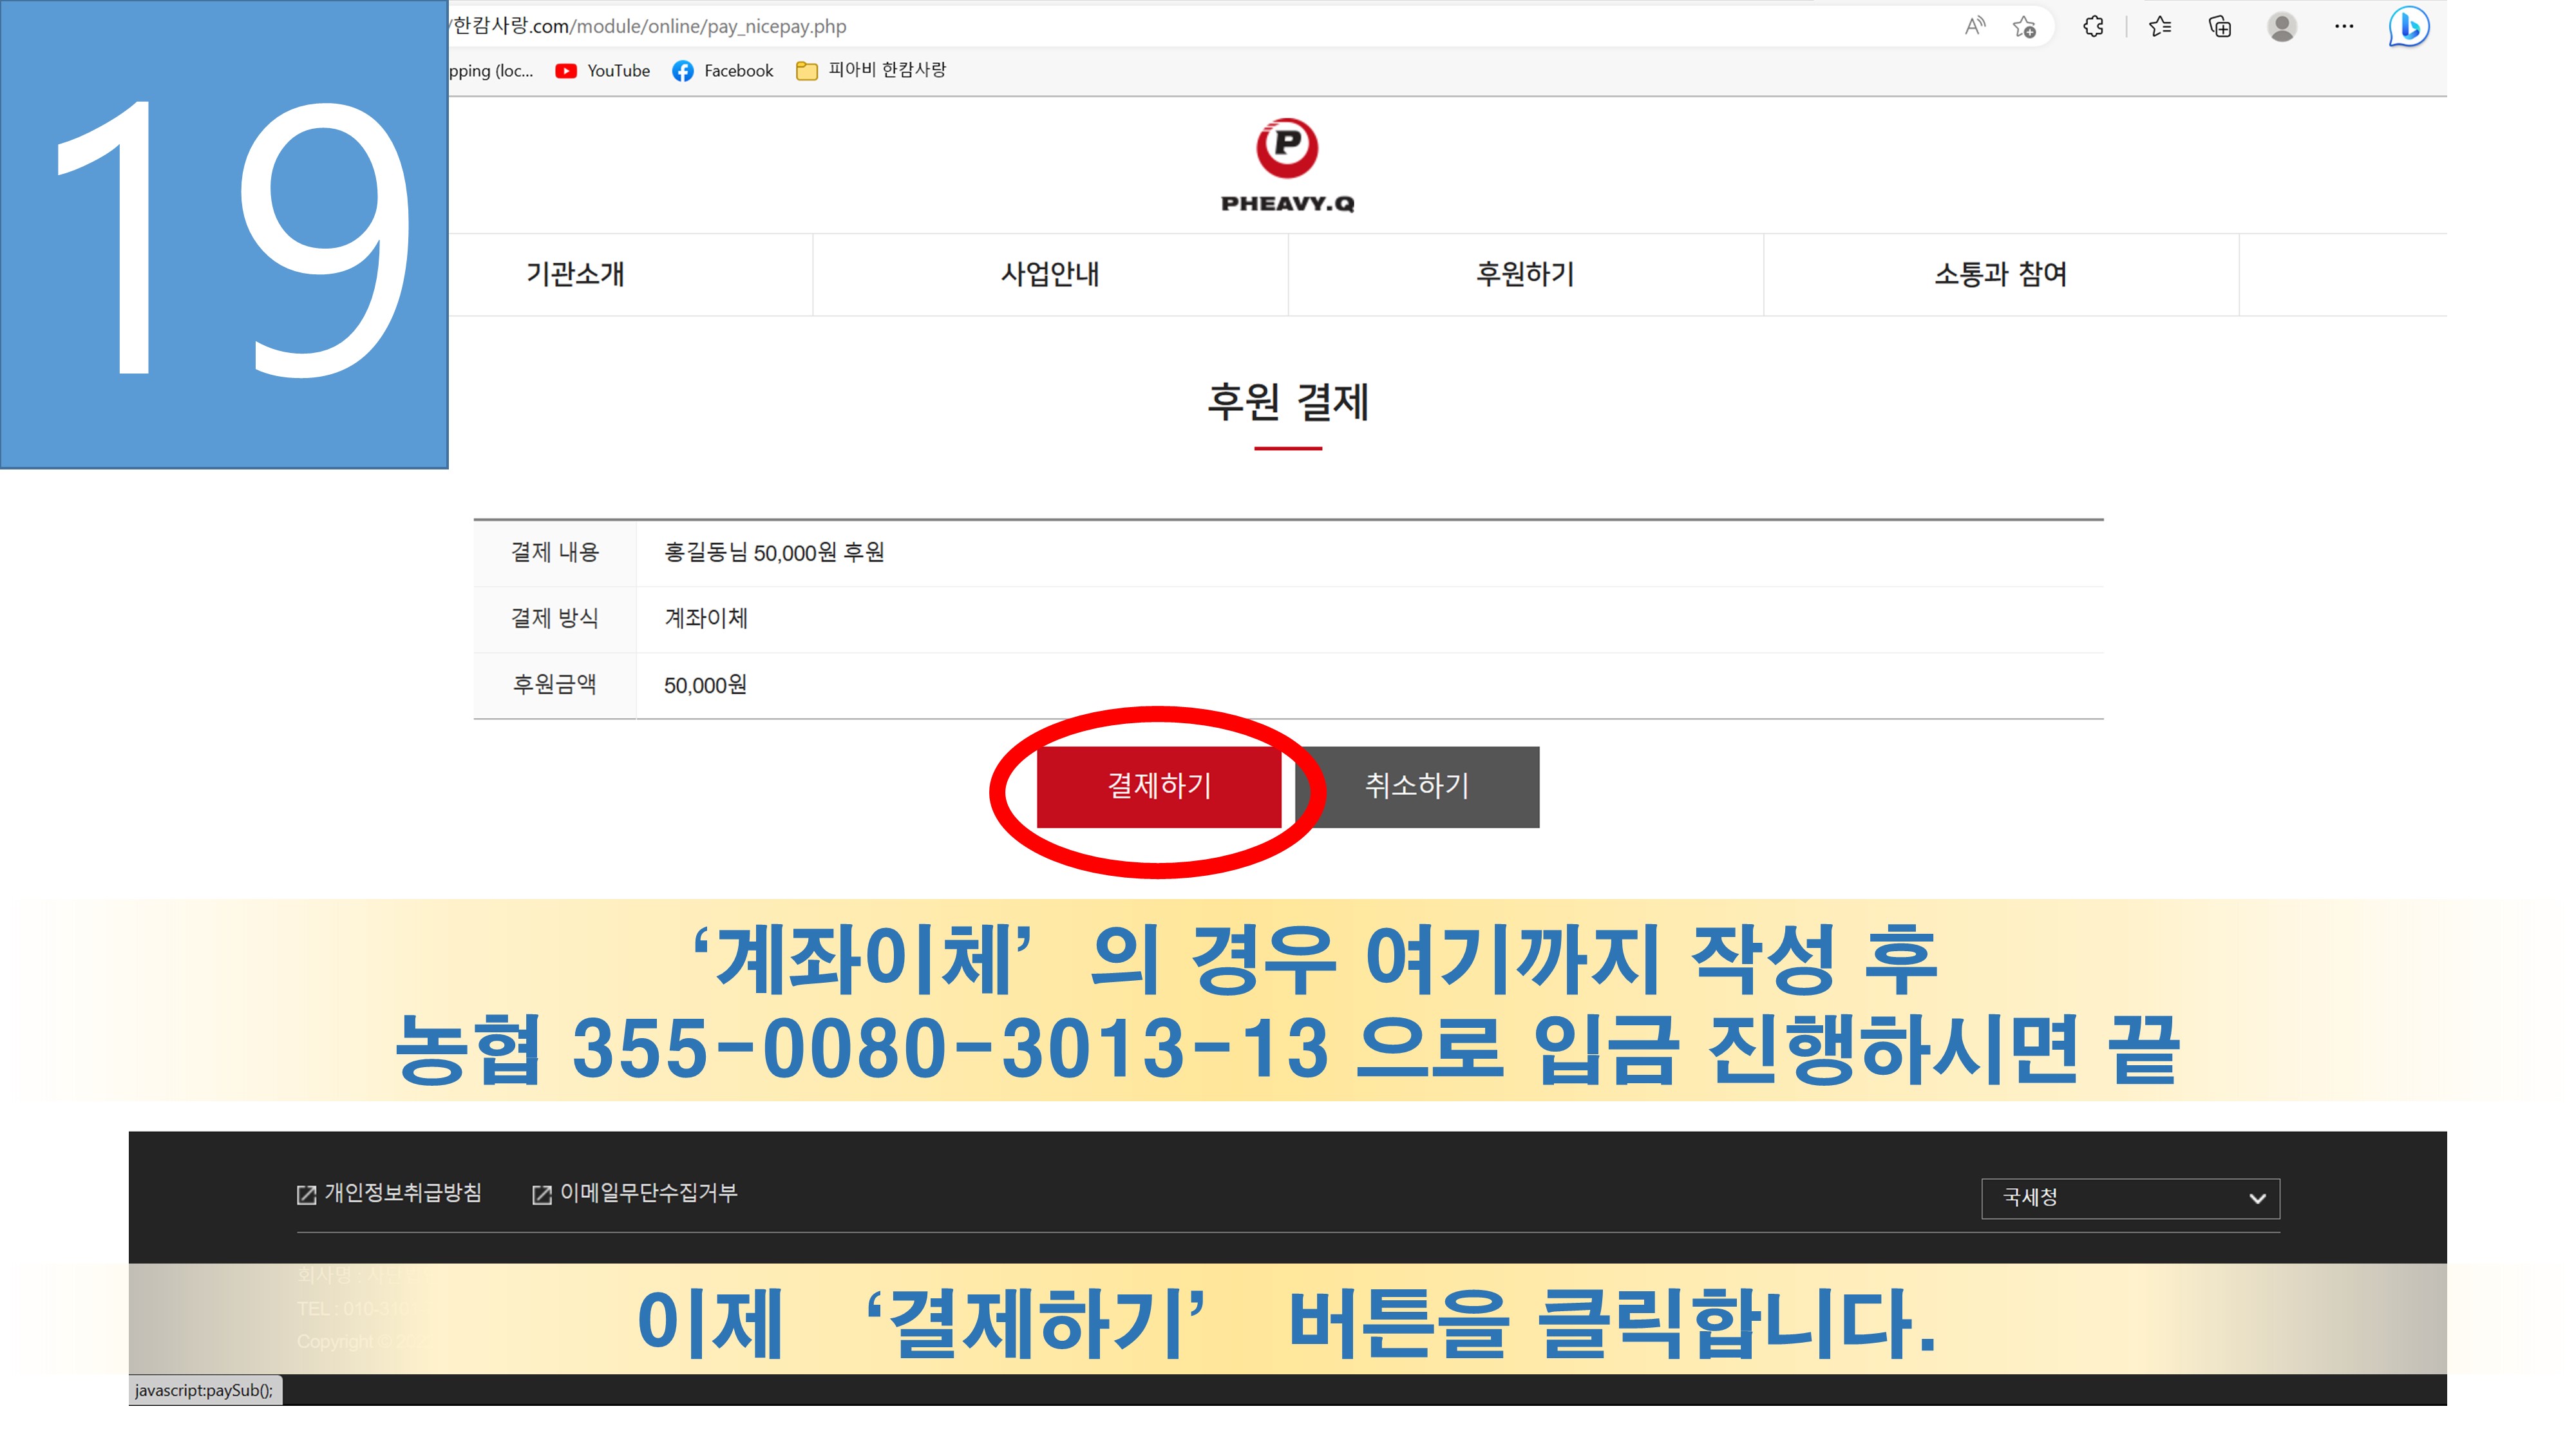The height and width of the screenshot is (1449, 2576).
Task: Open the Collections icon in toolbar
Action: [x=2220, y=27]
